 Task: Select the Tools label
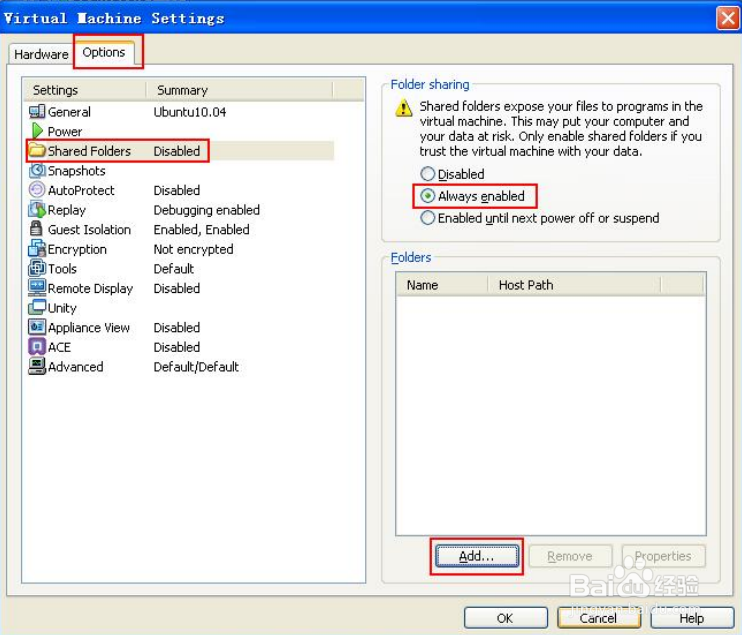[62, 269]
